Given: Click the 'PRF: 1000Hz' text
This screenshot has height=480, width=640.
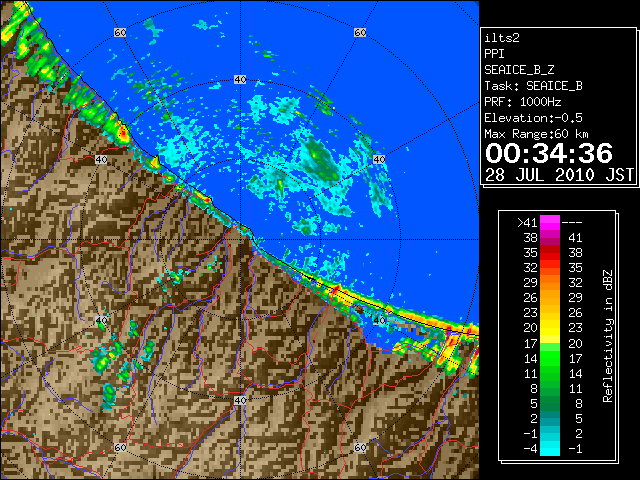Looking at the screenshot, I should [x=523, y=102].
